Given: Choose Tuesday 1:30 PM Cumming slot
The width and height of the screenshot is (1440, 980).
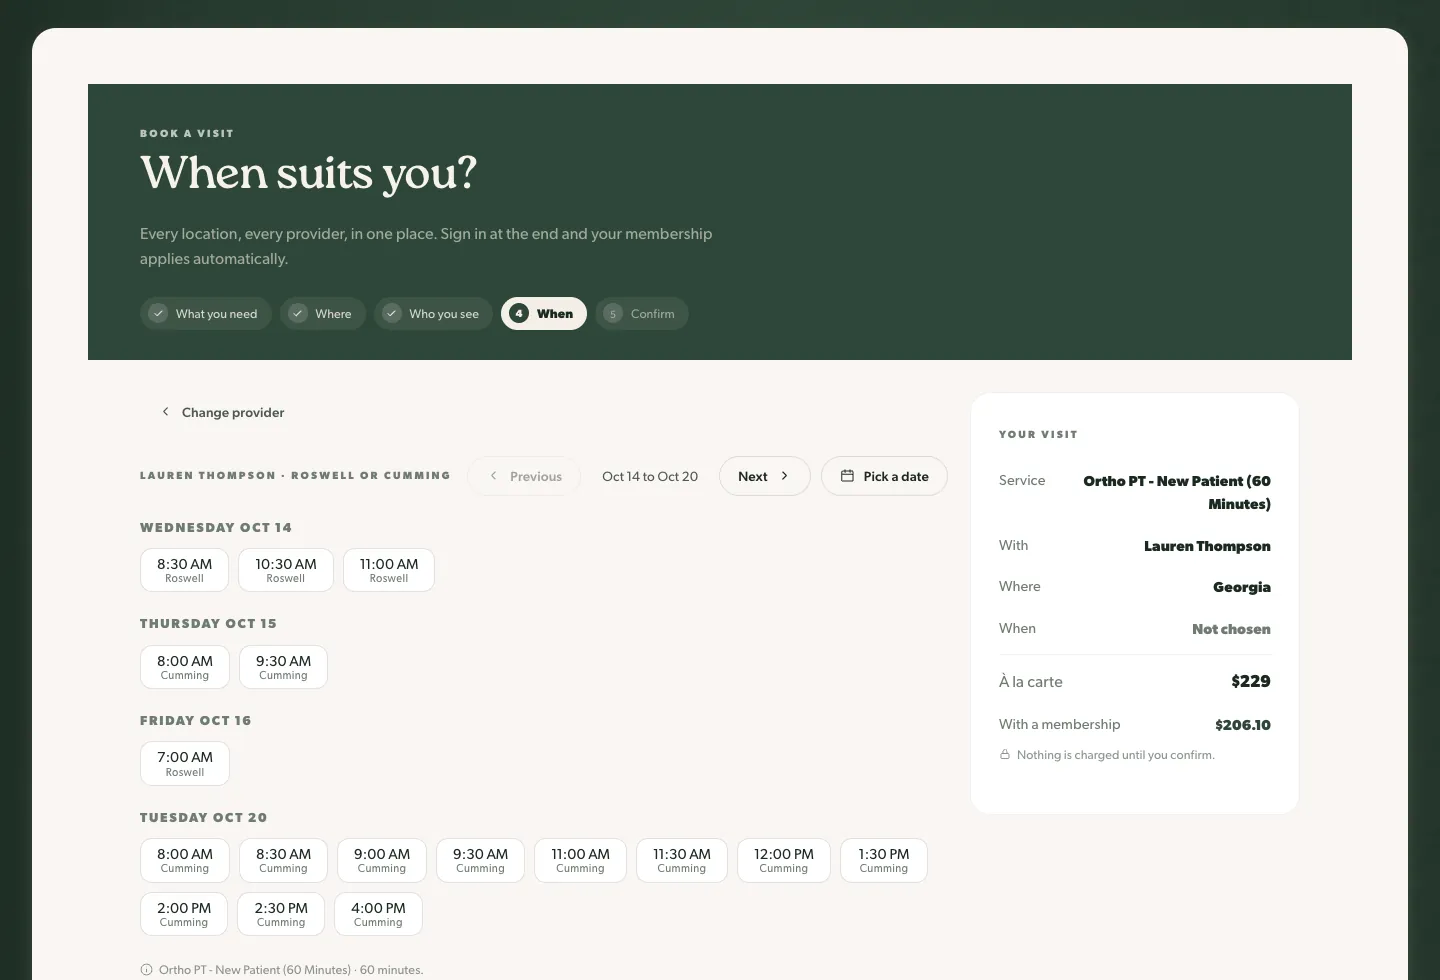Looking at the screenshot, I should [884, 860].
